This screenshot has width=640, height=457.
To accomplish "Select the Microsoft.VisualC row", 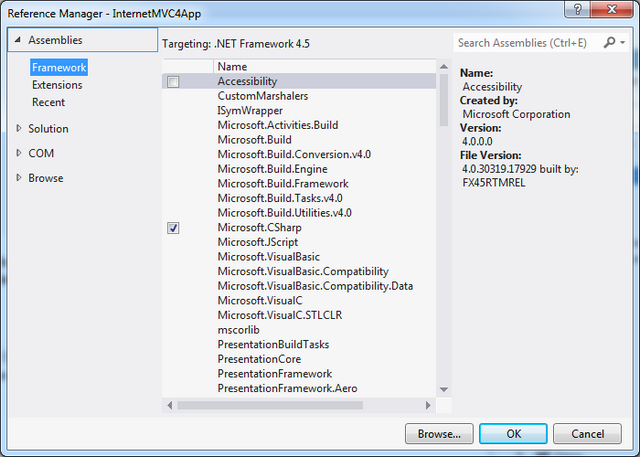I will tap(299, 301).
